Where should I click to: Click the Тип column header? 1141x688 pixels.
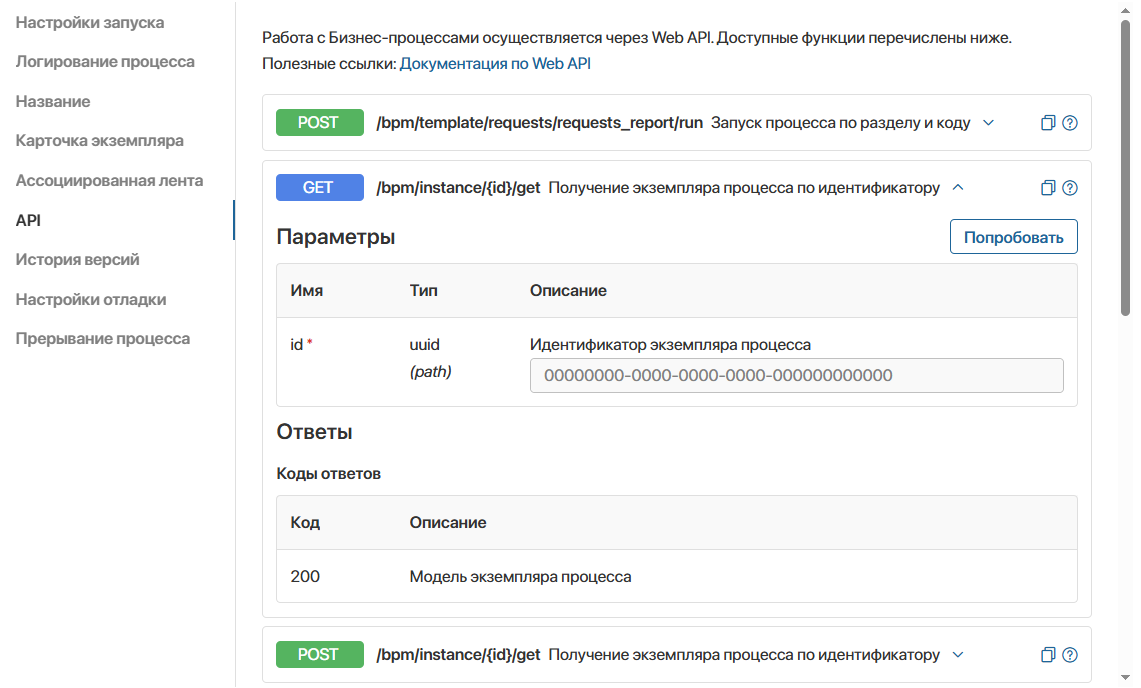tap(424, 290)
